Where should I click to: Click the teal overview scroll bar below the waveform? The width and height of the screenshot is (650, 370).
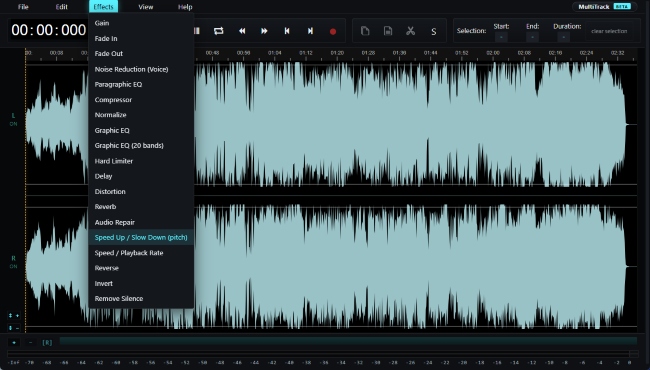click(x=348, y=341)
